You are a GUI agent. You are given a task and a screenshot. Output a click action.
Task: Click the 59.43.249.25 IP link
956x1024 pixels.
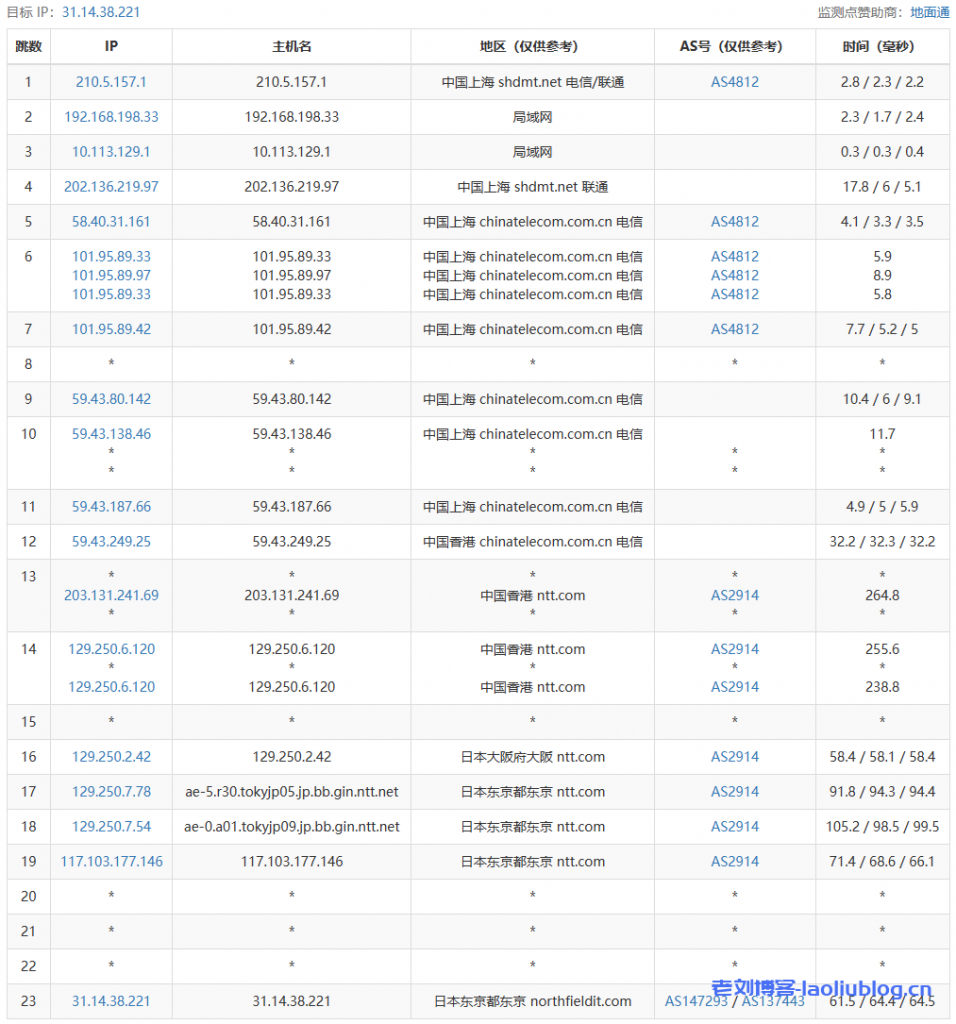click(x=111, y=542)
